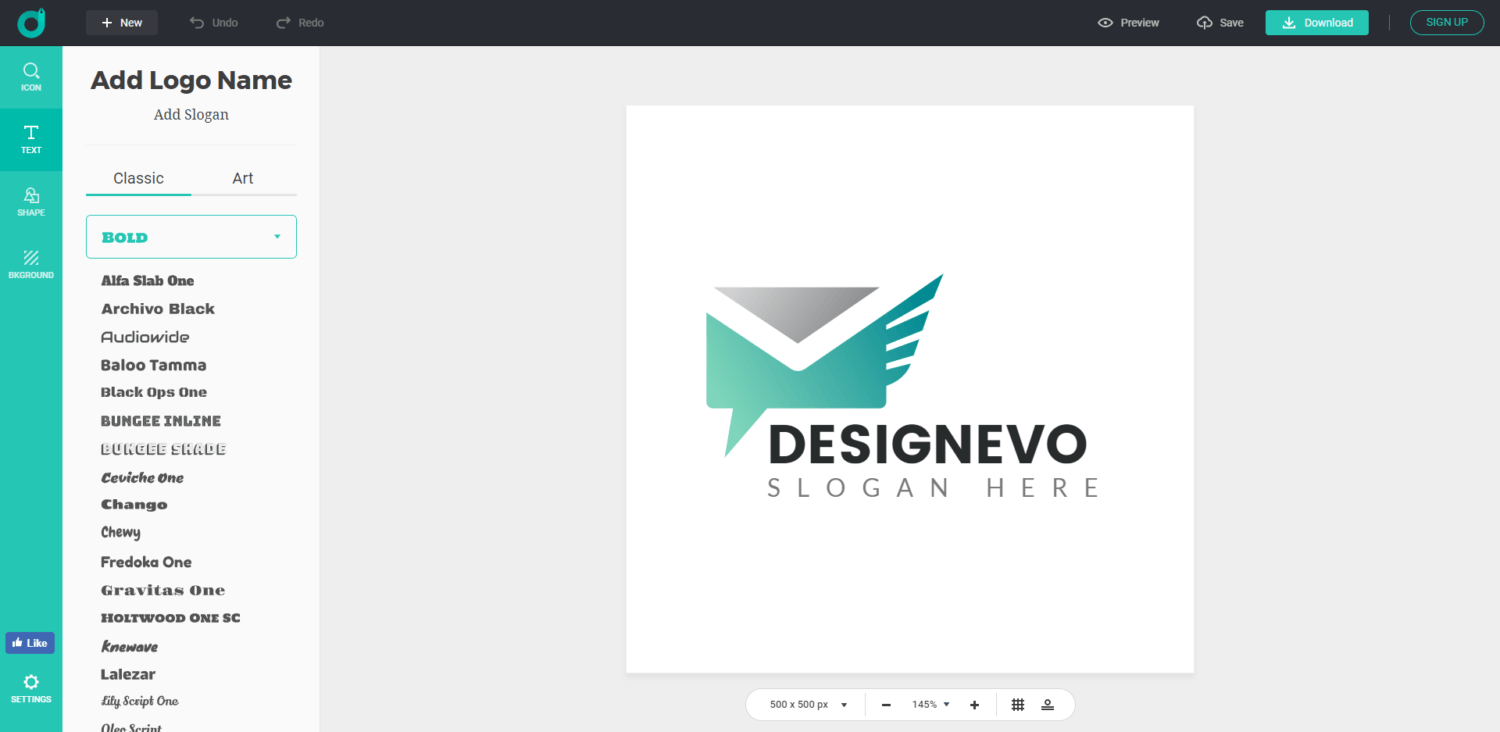Screen dimensions: 1500x732
Task: Select the Text tool in sidebar
Action: [x=31, y=139]
